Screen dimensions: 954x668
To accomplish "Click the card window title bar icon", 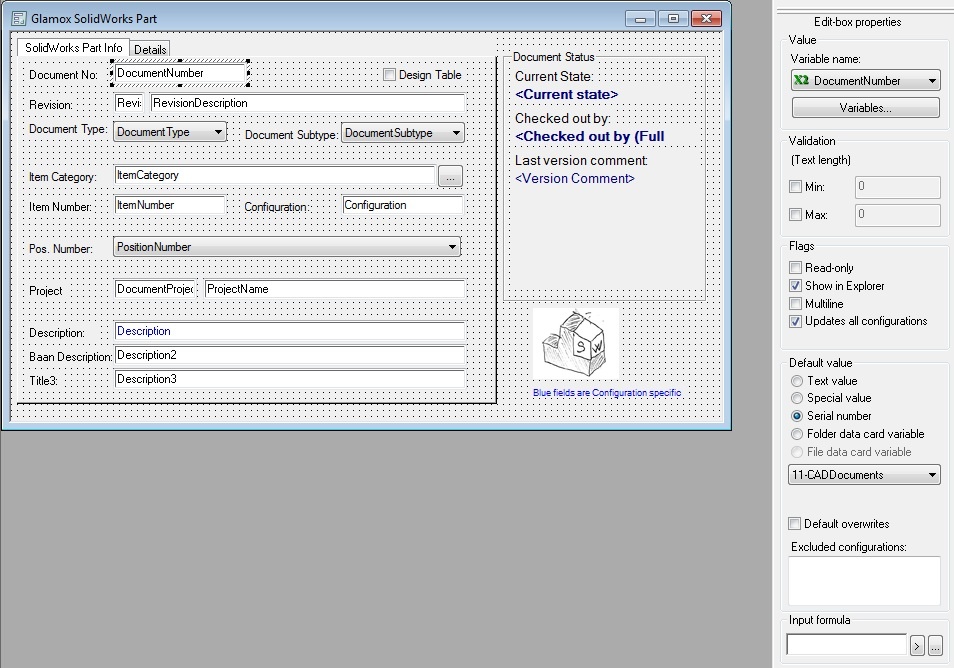I will click(19, 19).
